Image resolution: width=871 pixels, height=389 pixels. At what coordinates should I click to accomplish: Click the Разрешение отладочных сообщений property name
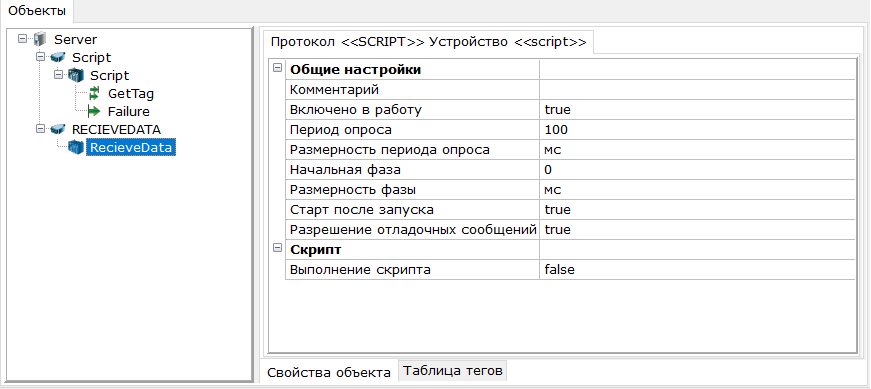point(413,230)
